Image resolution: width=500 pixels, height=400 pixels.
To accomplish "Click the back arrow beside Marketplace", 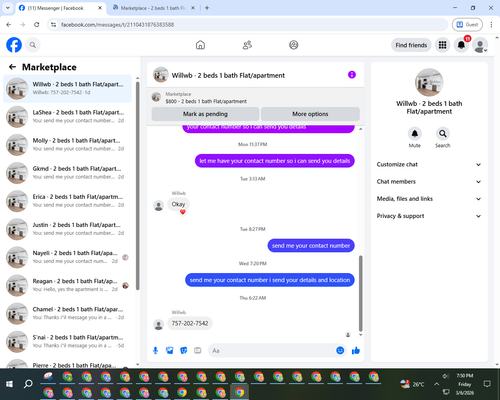I will 12,67.
